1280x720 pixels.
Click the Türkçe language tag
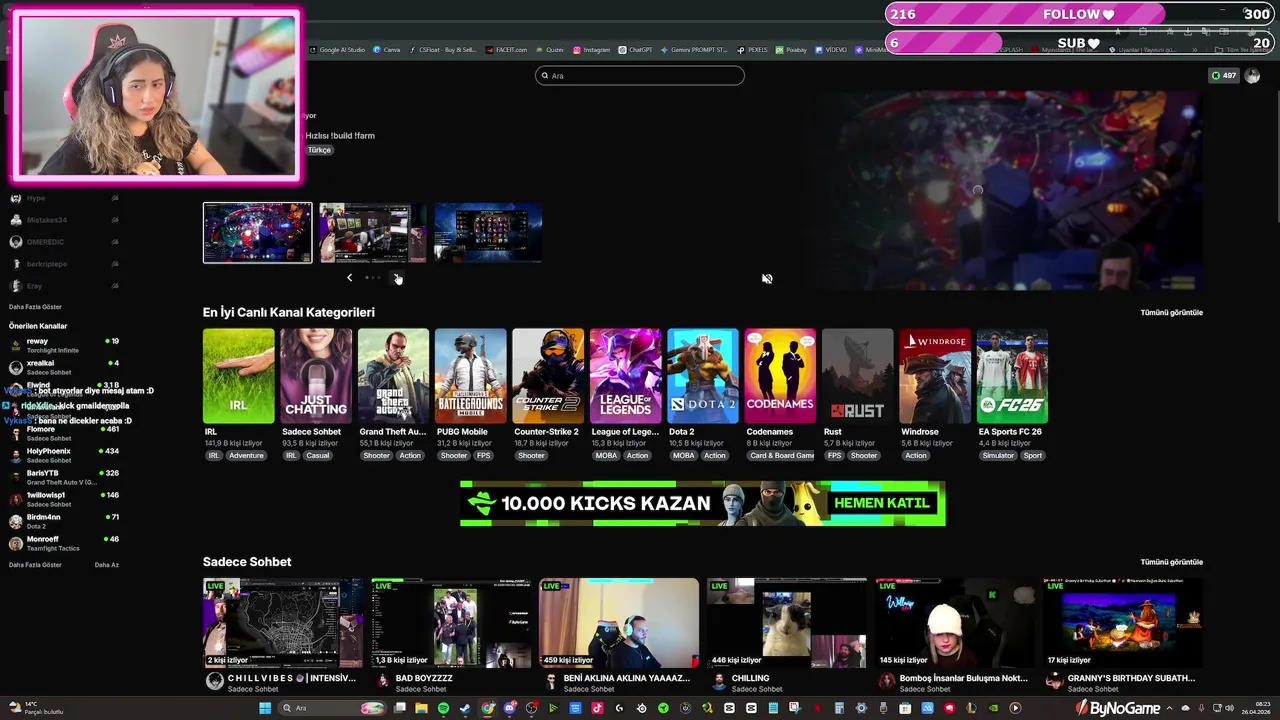pyautogui.click(x=319, y=150)
